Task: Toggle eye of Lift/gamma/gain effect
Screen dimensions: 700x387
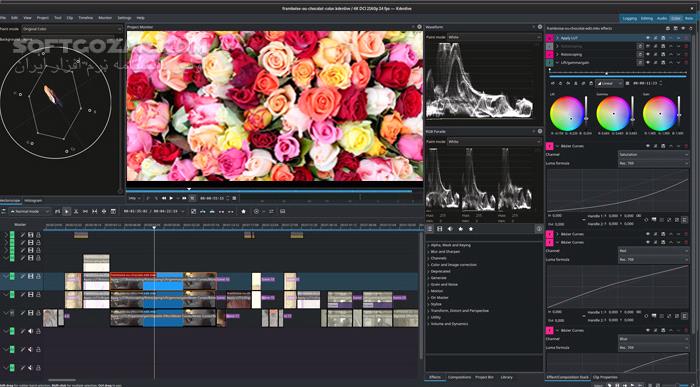Action: 648,62
